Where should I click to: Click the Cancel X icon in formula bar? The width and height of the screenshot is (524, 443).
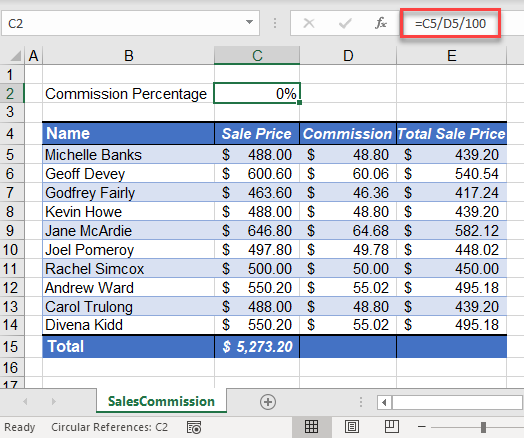coord(308,23)
